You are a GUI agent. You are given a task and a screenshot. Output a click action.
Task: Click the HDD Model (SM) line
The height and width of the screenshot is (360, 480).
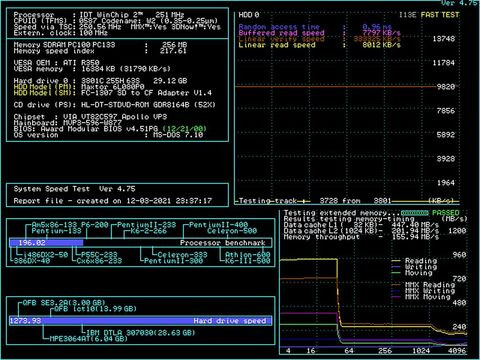pyautogui.click(x=113, y=93)
